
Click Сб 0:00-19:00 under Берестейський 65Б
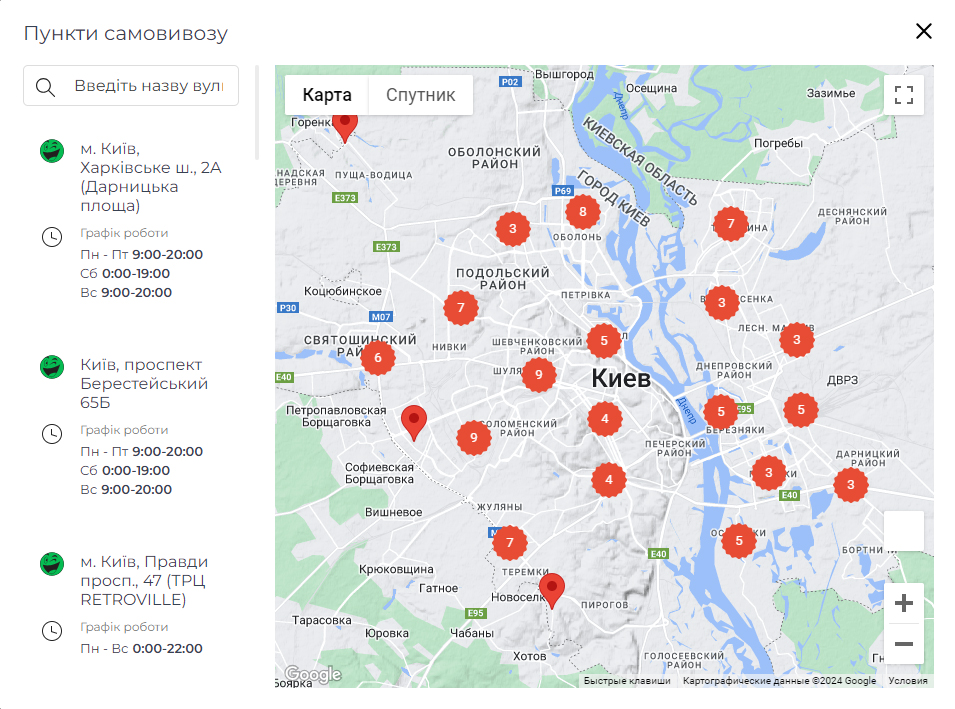(x=125, y=470)
